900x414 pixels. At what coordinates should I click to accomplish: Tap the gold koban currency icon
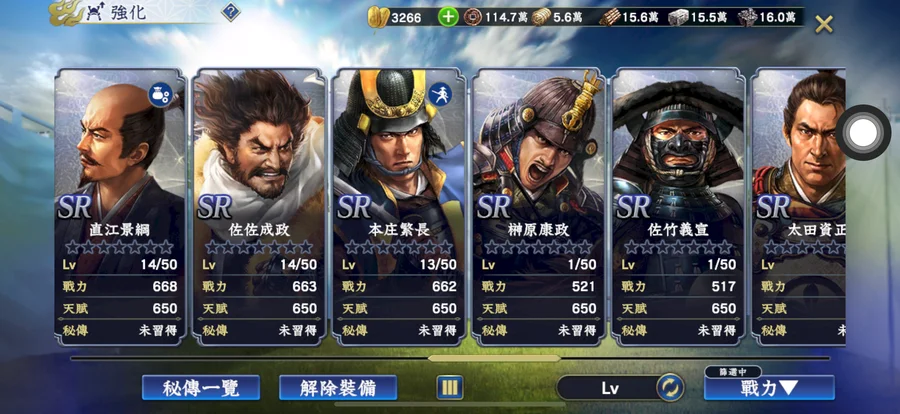pyautogui.click(x=378, y=17)
